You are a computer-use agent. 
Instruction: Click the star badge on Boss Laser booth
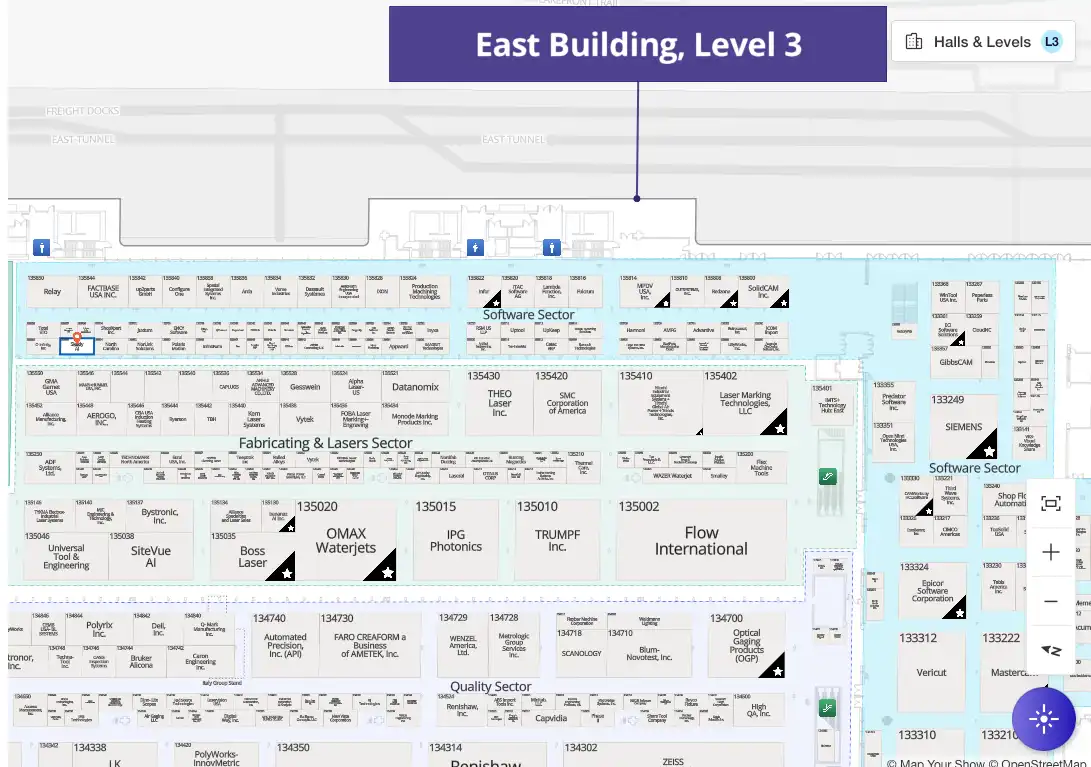coord(286,573)
